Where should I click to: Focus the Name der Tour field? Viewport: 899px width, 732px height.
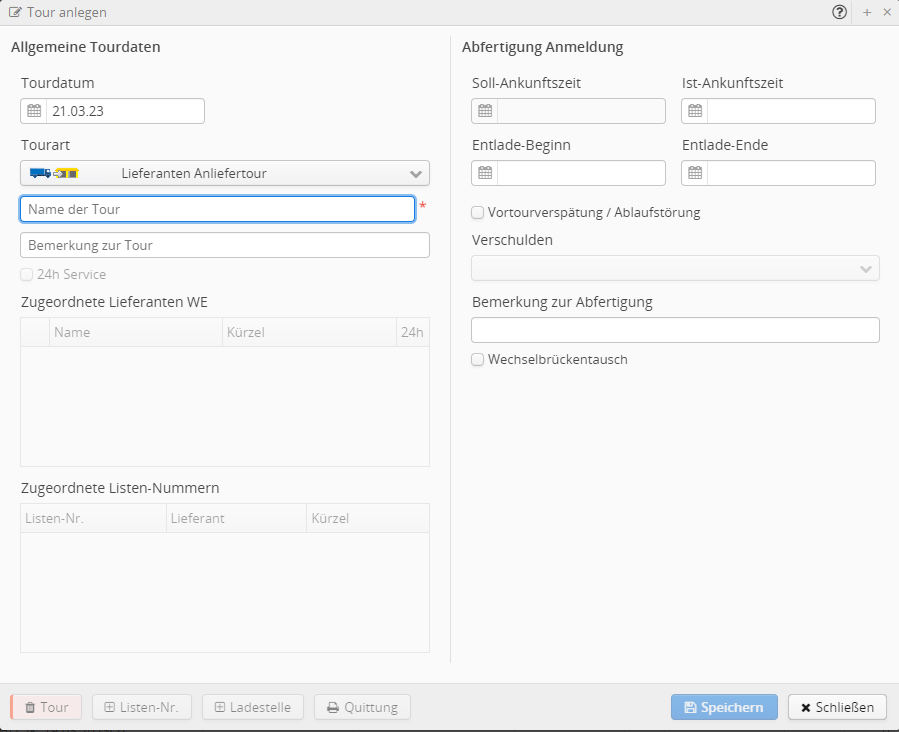pos(217,209)
